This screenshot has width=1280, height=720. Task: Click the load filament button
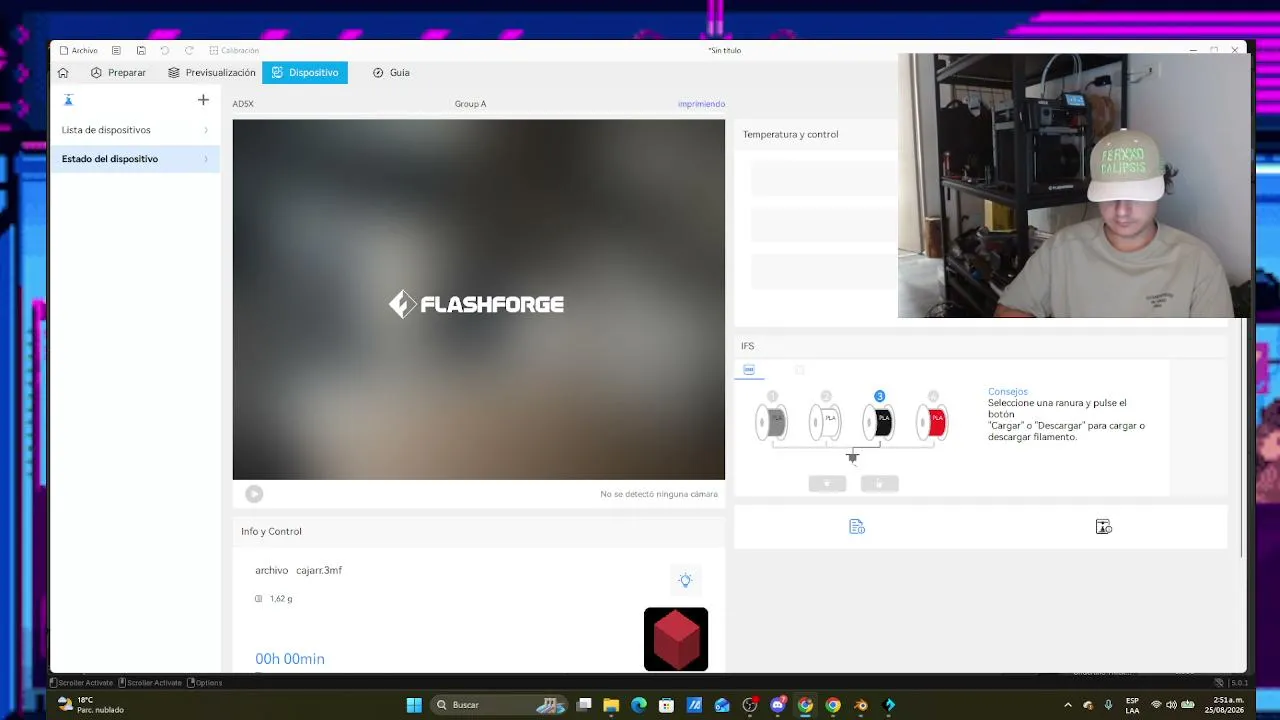point(827,484)
